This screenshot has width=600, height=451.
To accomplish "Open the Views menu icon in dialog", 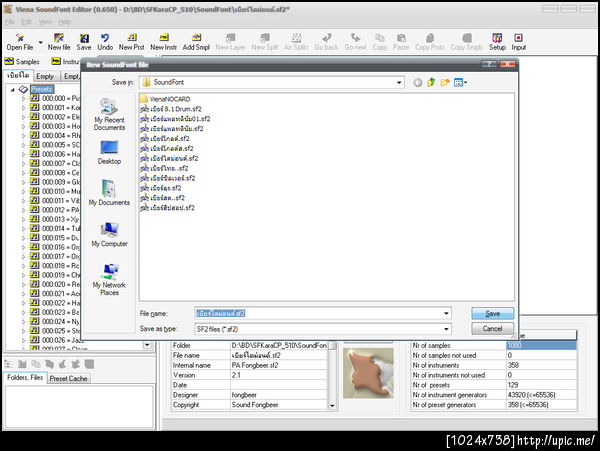I will click(x=460, y=82).
